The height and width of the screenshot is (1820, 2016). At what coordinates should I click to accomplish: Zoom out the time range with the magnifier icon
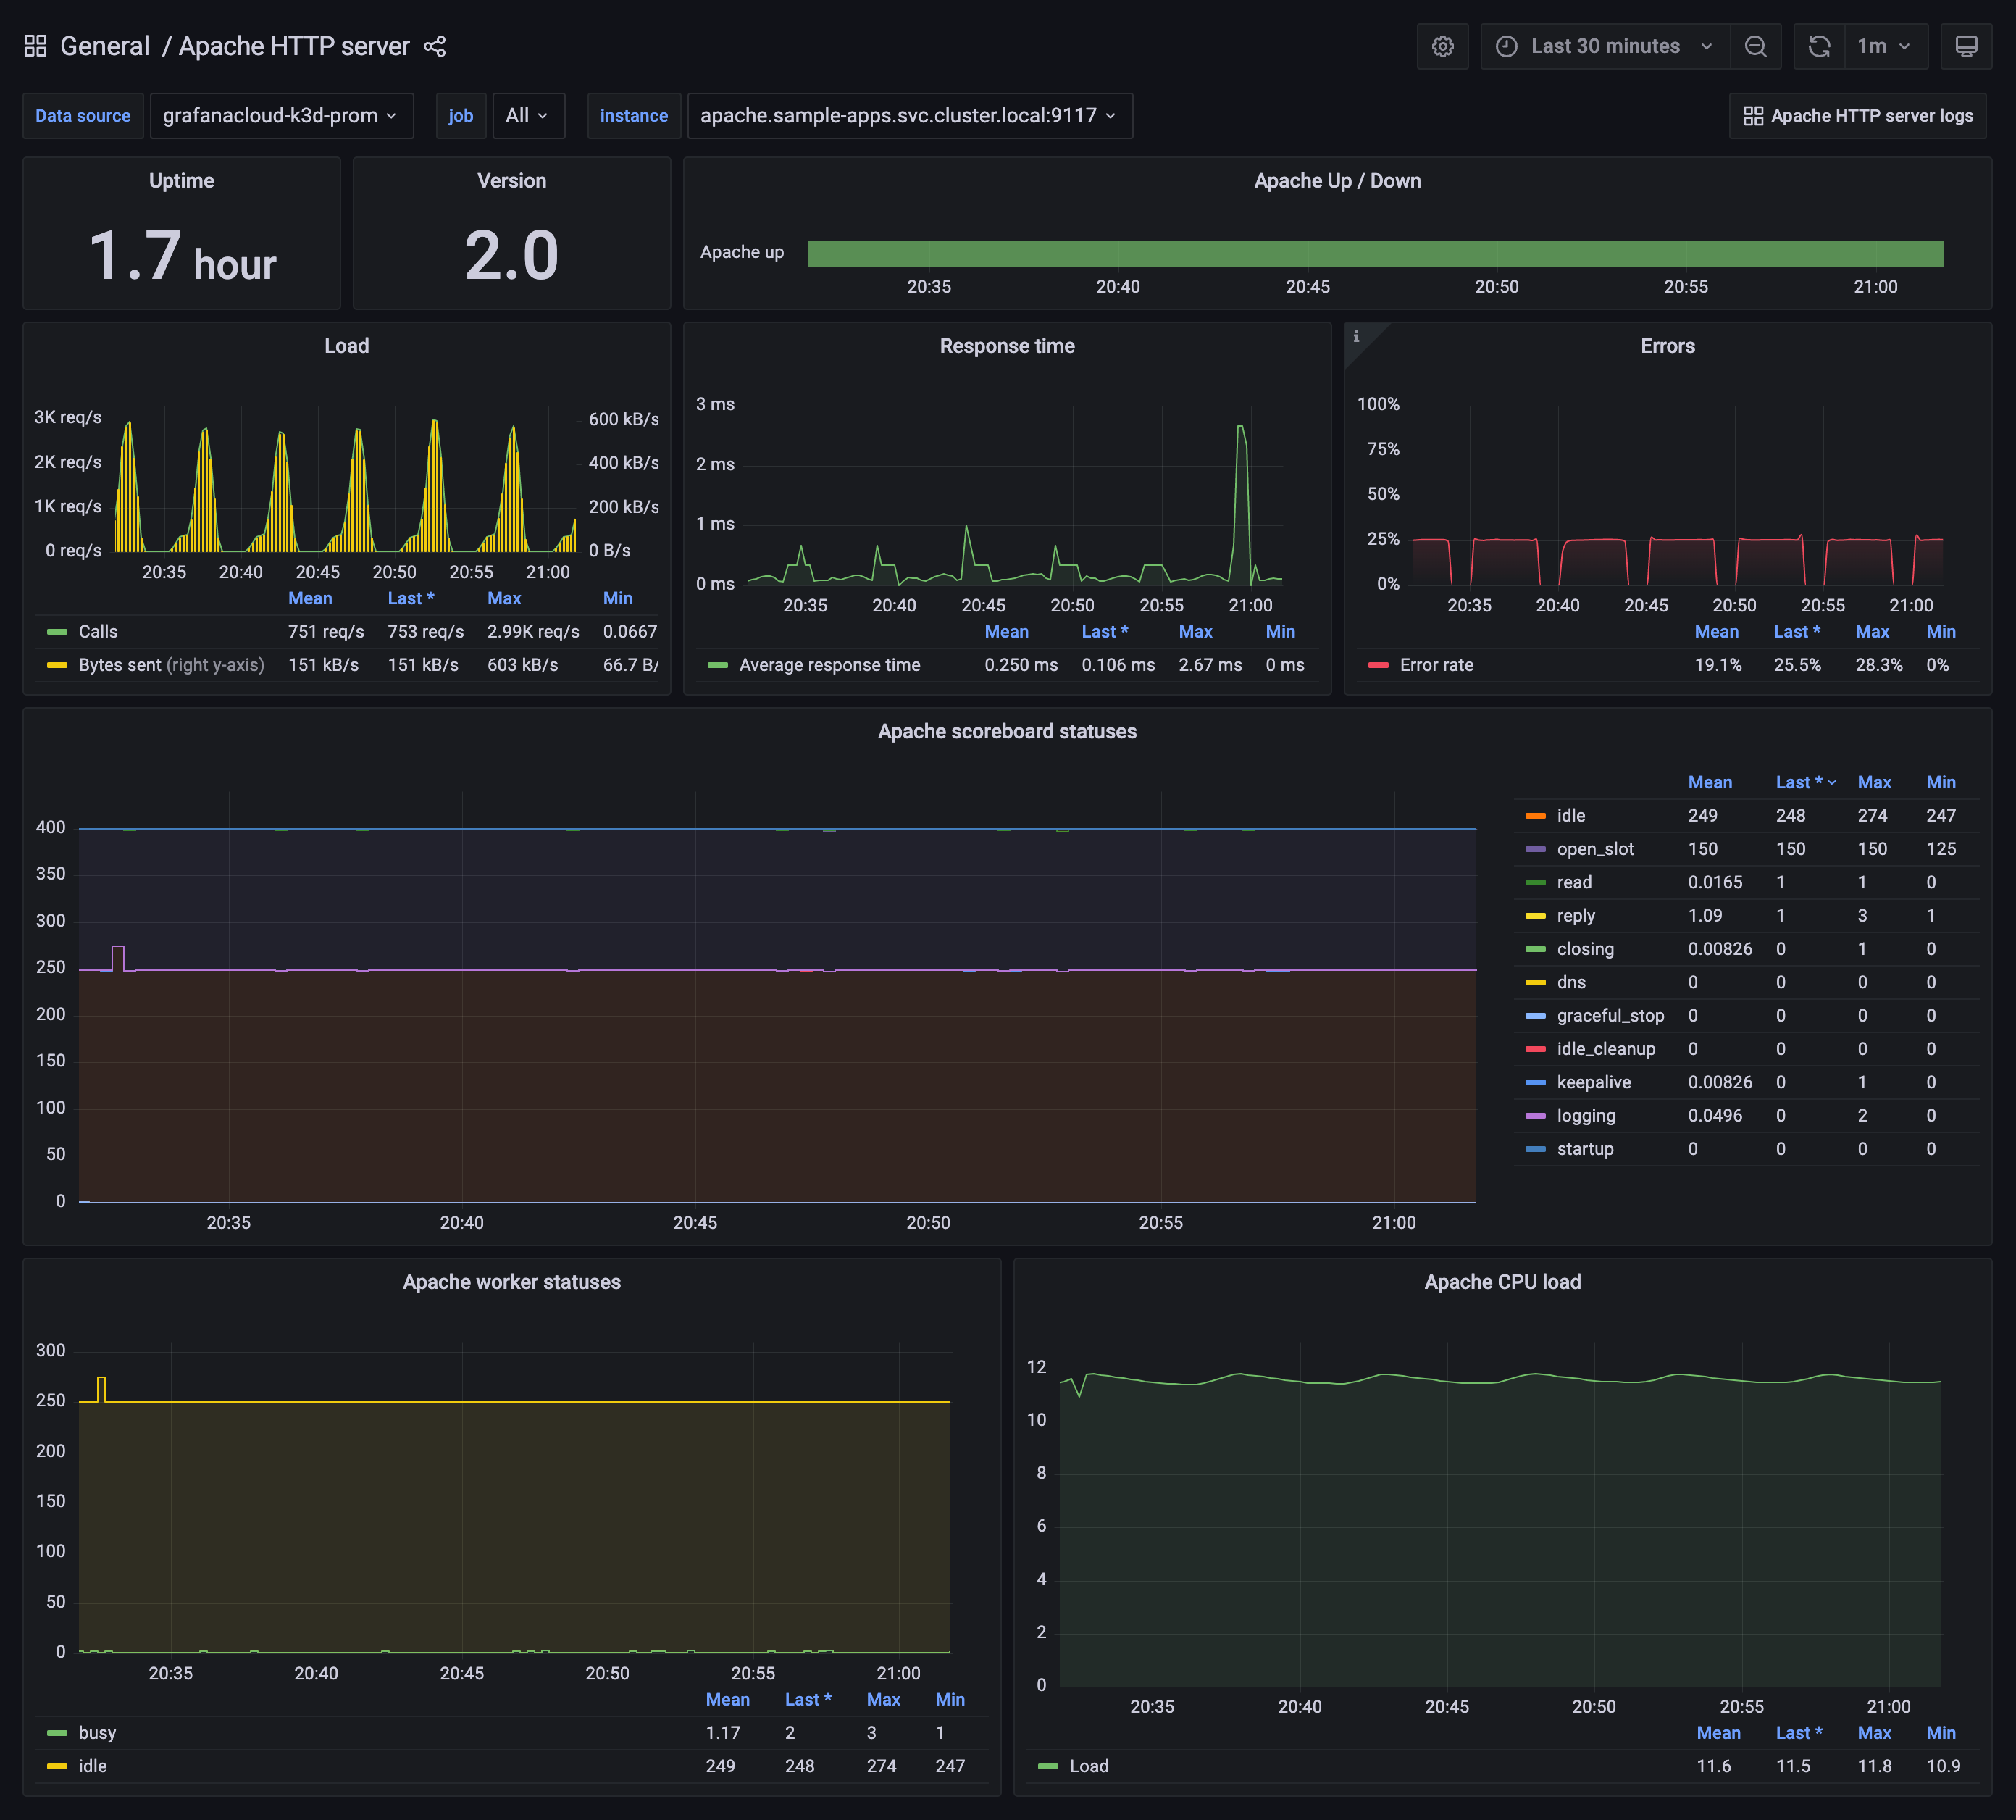(1756, 46)
